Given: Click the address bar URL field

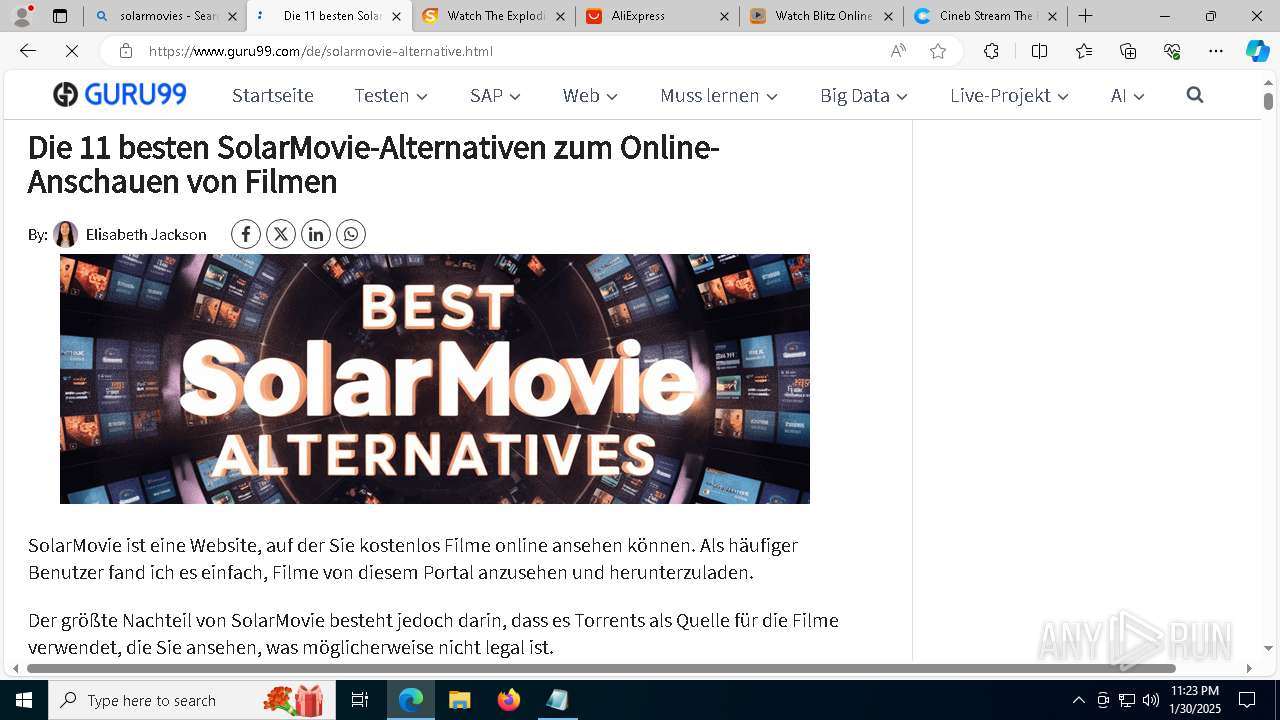Looking at the screenshot, I should pos(510,51).
